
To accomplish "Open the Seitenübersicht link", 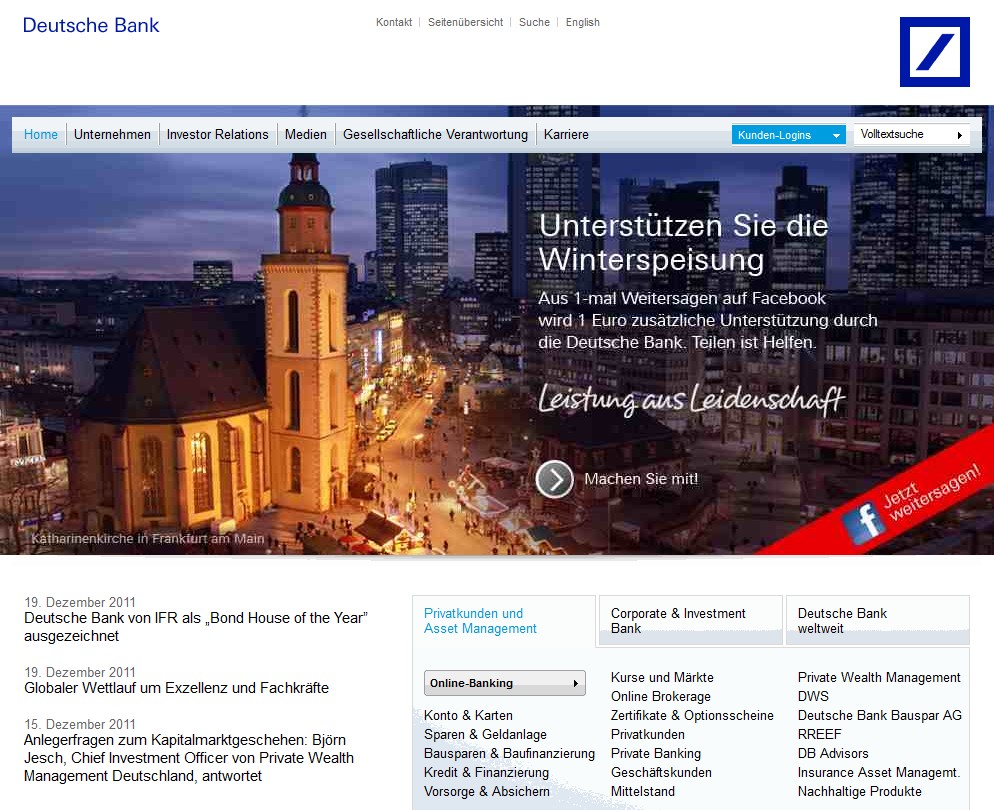I will point(465,22).
